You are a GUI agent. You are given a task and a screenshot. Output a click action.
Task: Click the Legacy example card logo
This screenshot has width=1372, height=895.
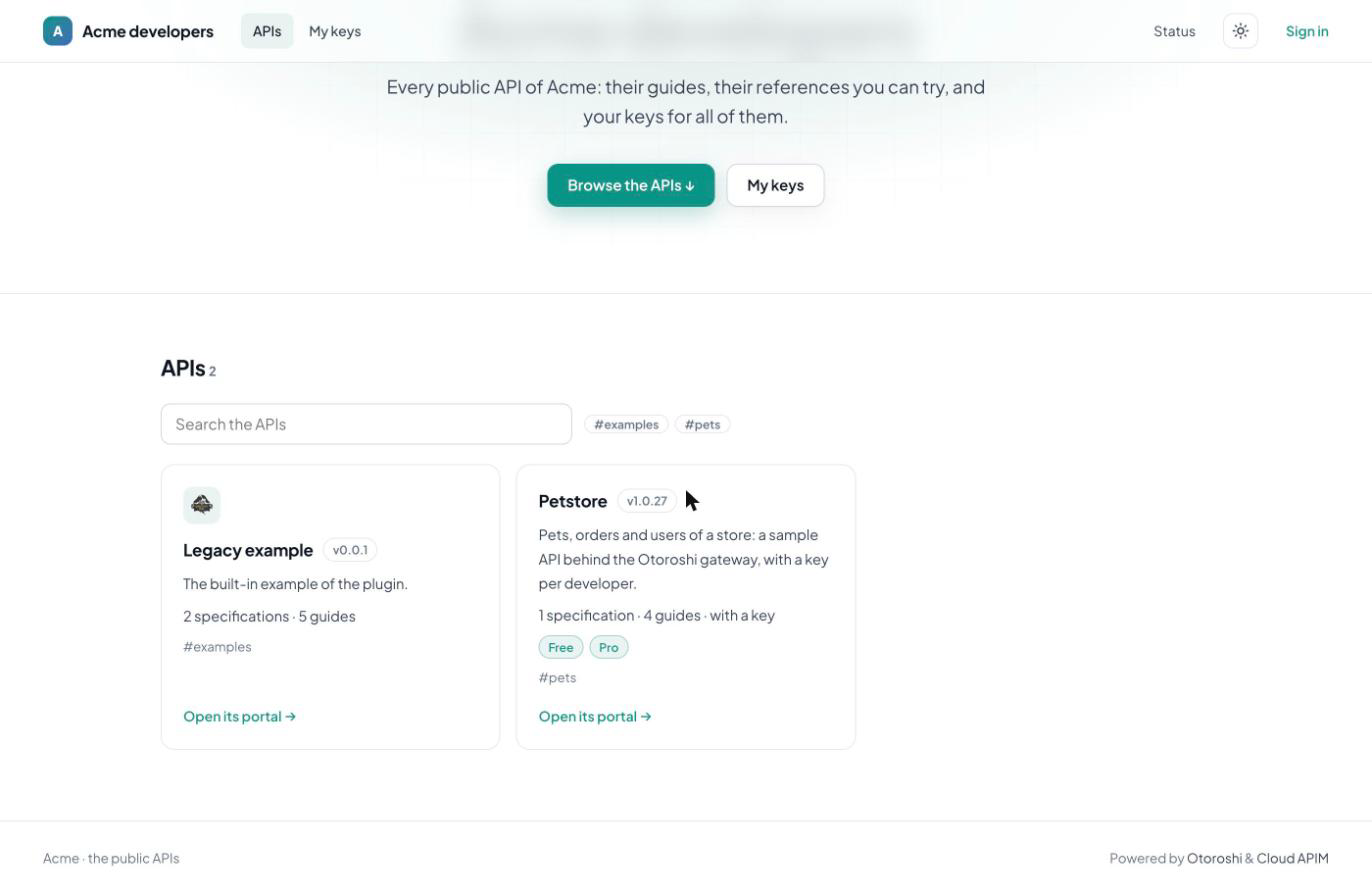click(x=202, y=505)
